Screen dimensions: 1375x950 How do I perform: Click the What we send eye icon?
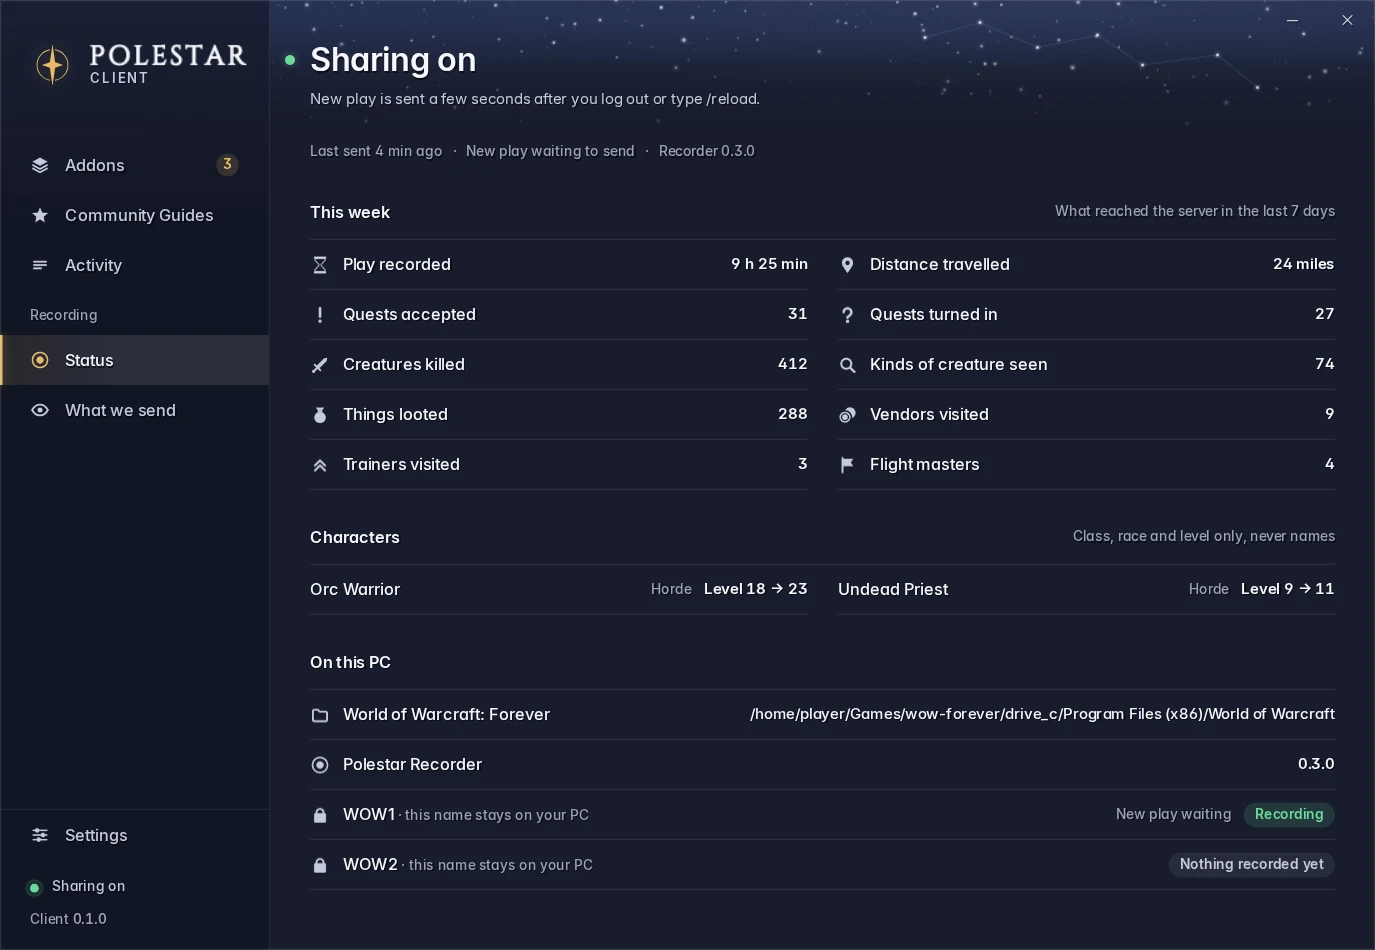point(40,410)
